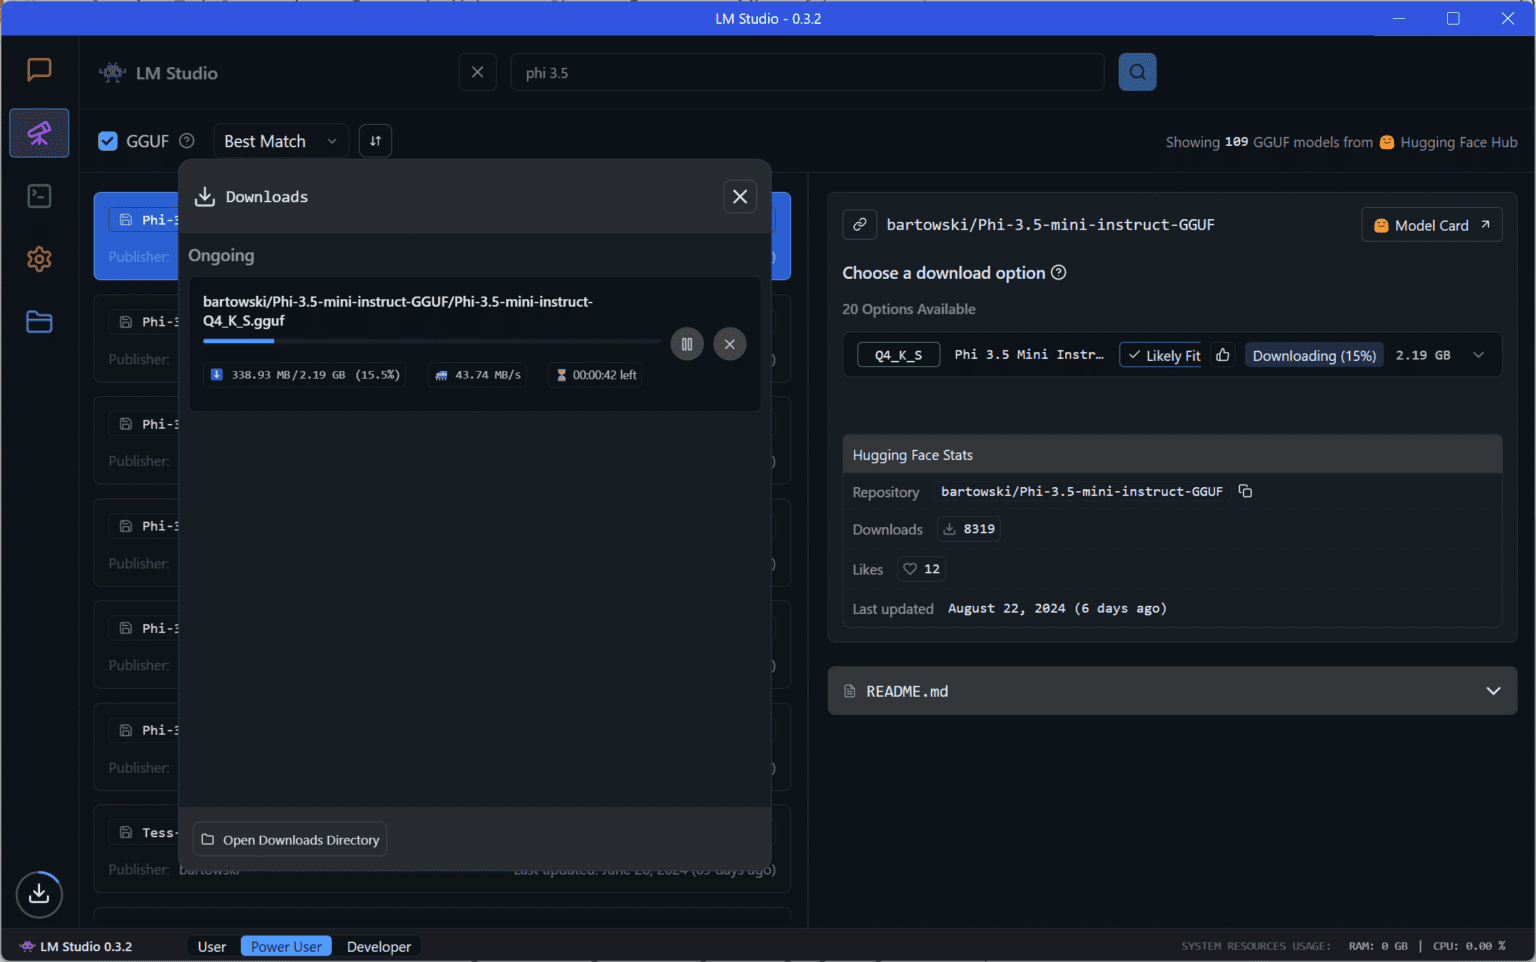Click the download progress bar

click(430, 341)
